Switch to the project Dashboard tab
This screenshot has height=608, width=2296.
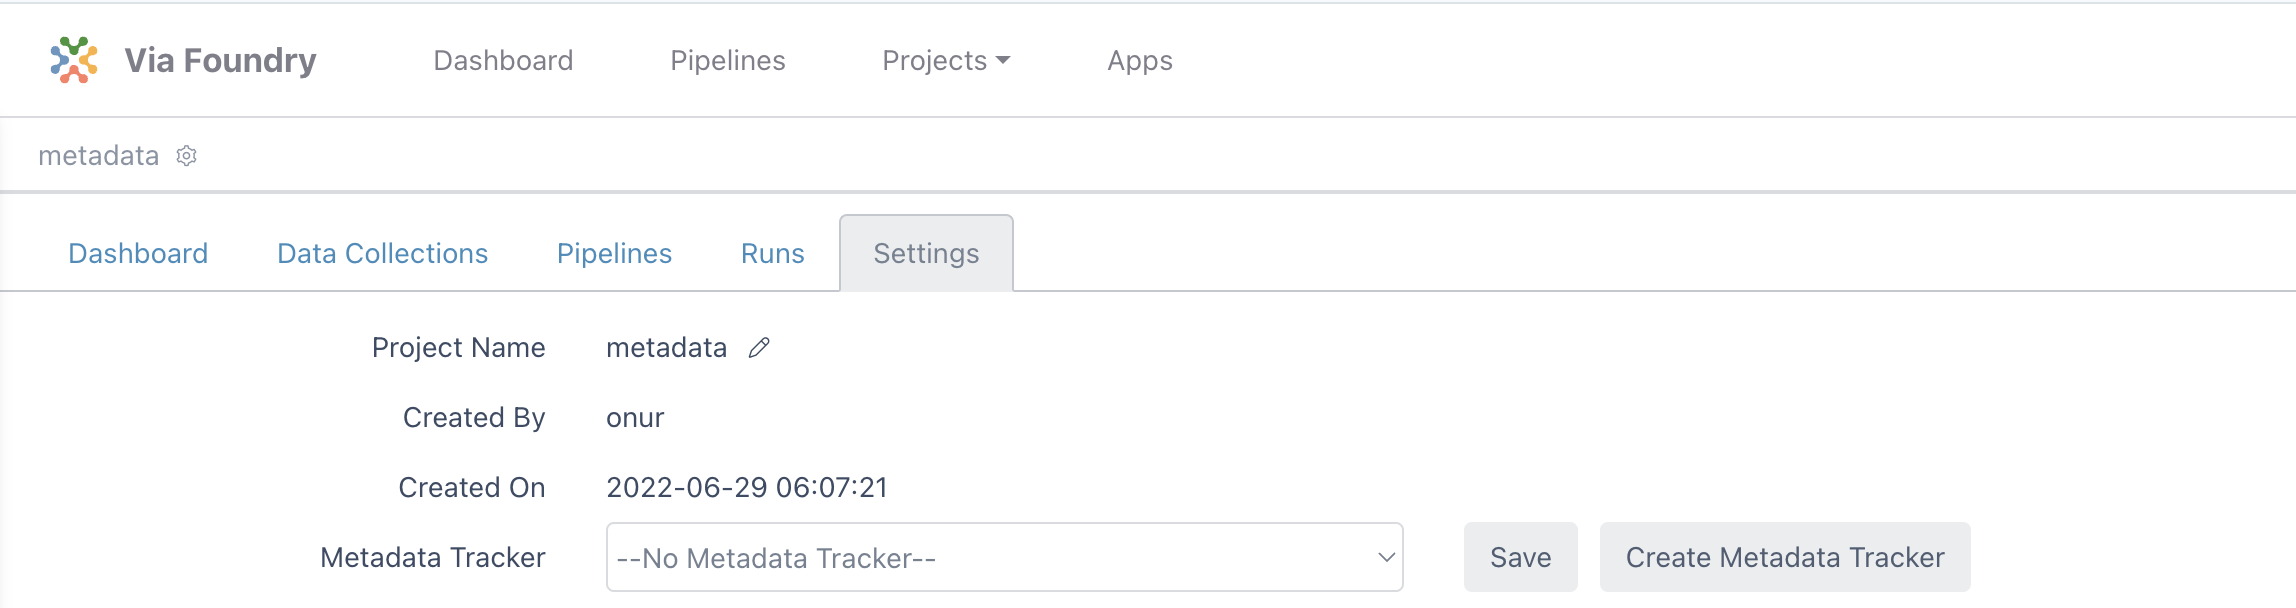(x=138, y=254)
